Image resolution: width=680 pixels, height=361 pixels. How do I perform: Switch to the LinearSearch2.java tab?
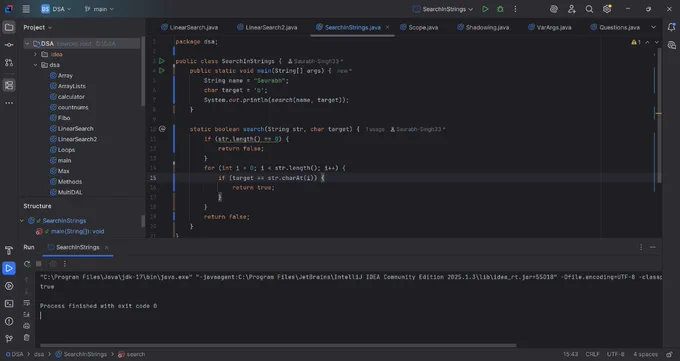click(267, 27)
